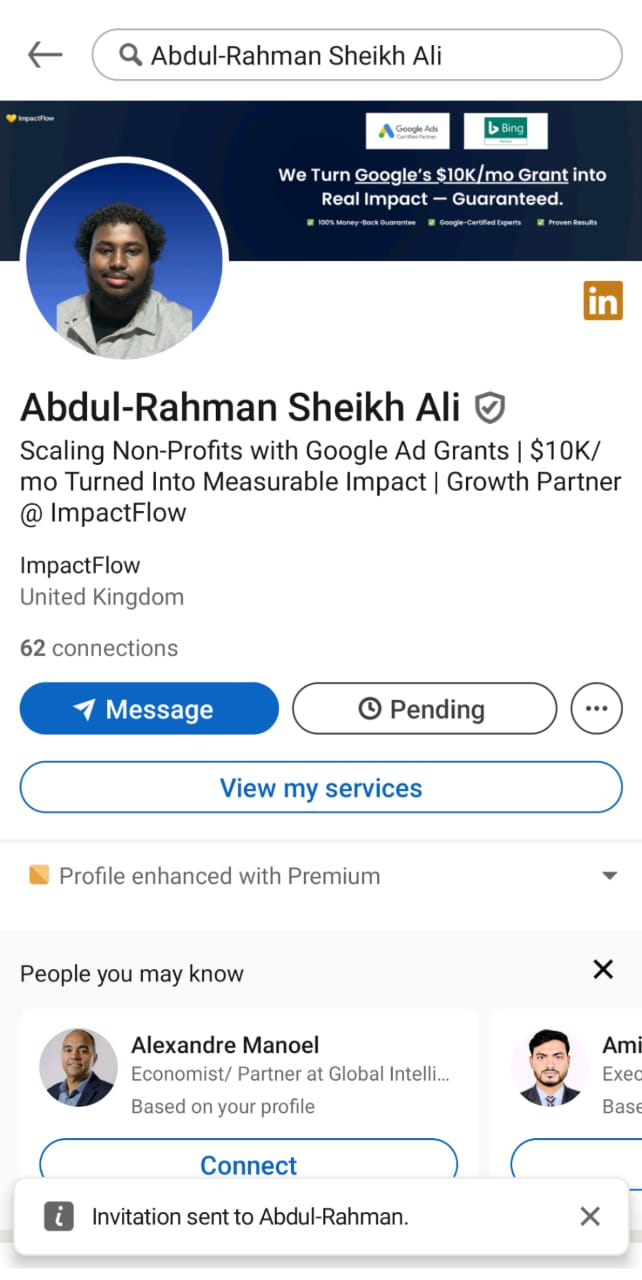
Task: Tap the search magnifier icon
Action: point(130,55)
